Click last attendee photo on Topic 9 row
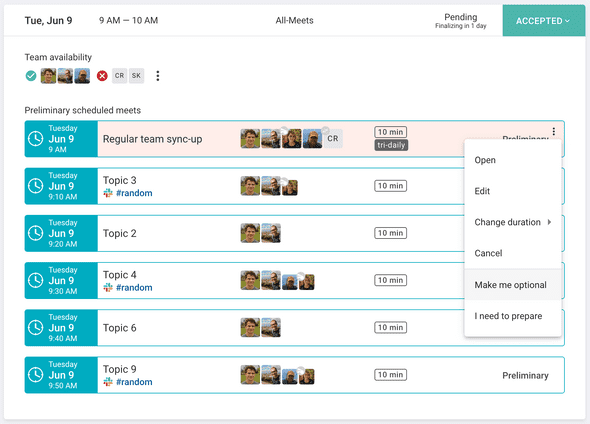The height and width of the screenshot is (424, 590). [x=307, y=377]
